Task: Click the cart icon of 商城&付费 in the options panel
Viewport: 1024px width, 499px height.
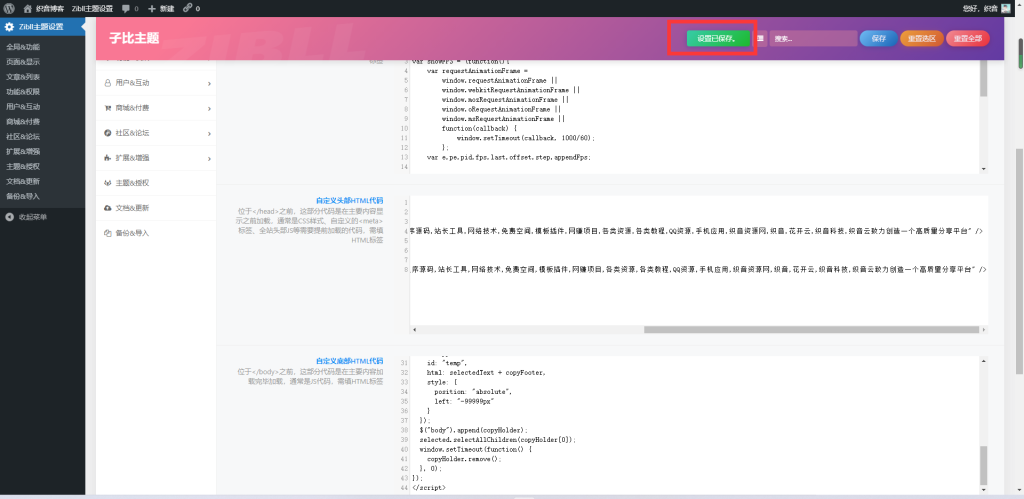Action: (108, 108)
